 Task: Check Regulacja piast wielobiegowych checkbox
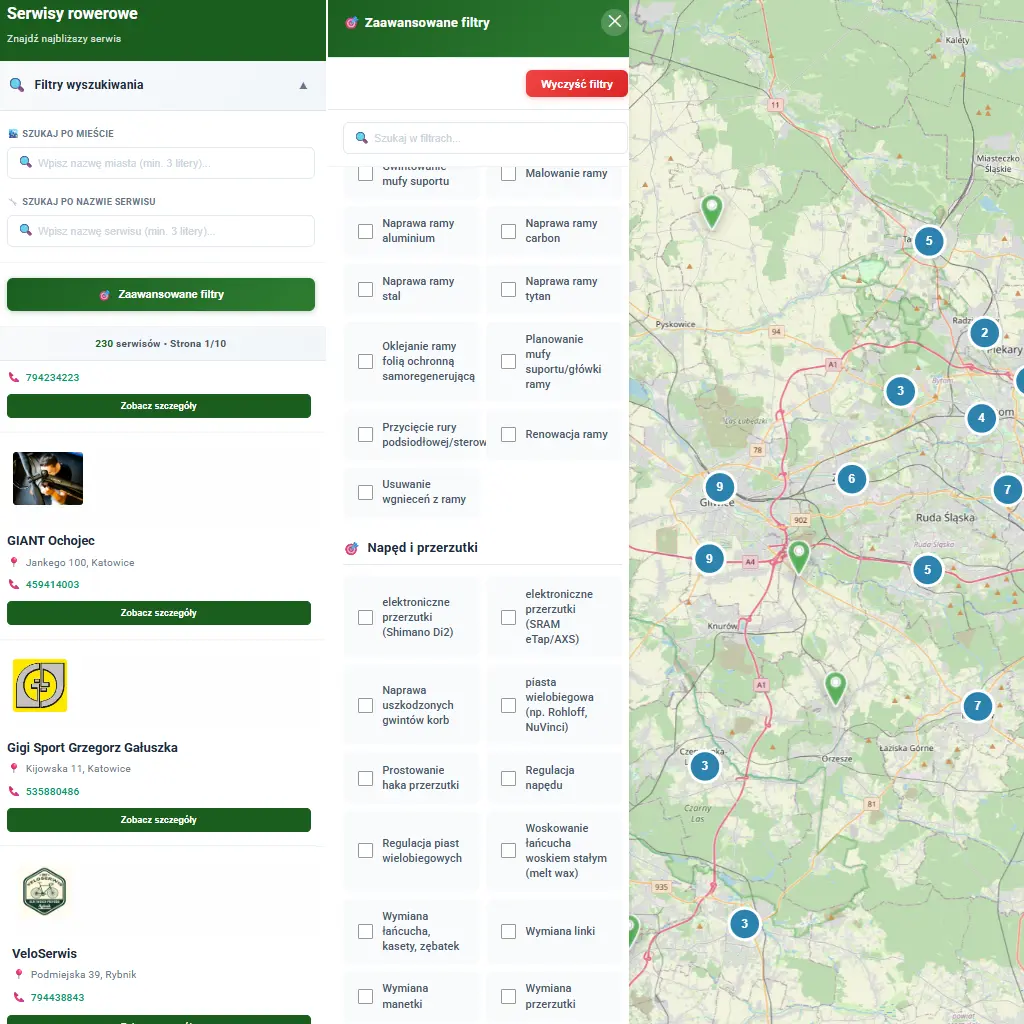tap(366, 850)
